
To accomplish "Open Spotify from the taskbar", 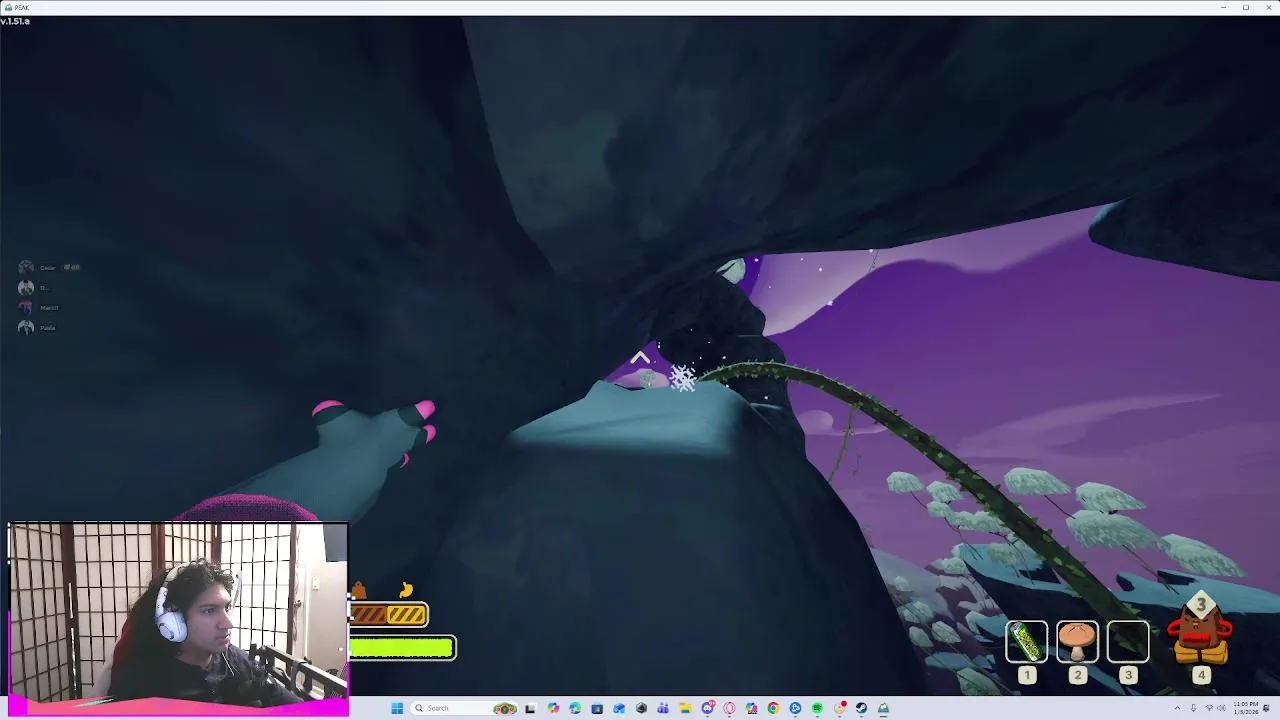I will [x=817, y=709].
